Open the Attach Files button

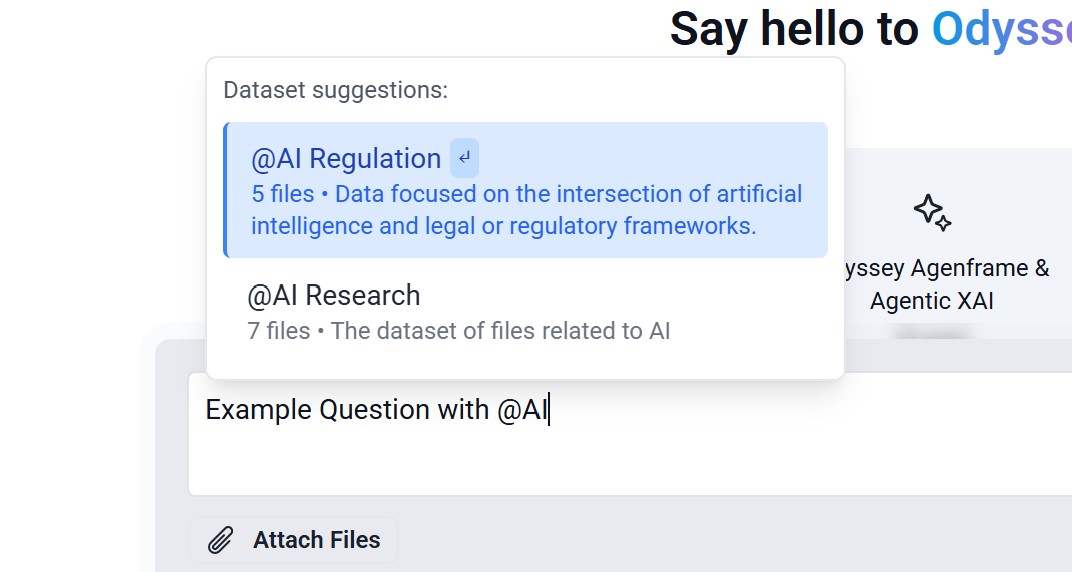coord(293,540)
